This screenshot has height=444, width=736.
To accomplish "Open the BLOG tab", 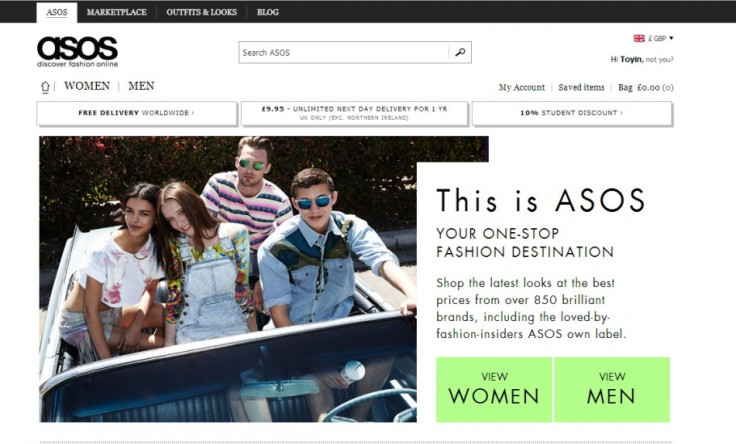I will coord(268,12).
